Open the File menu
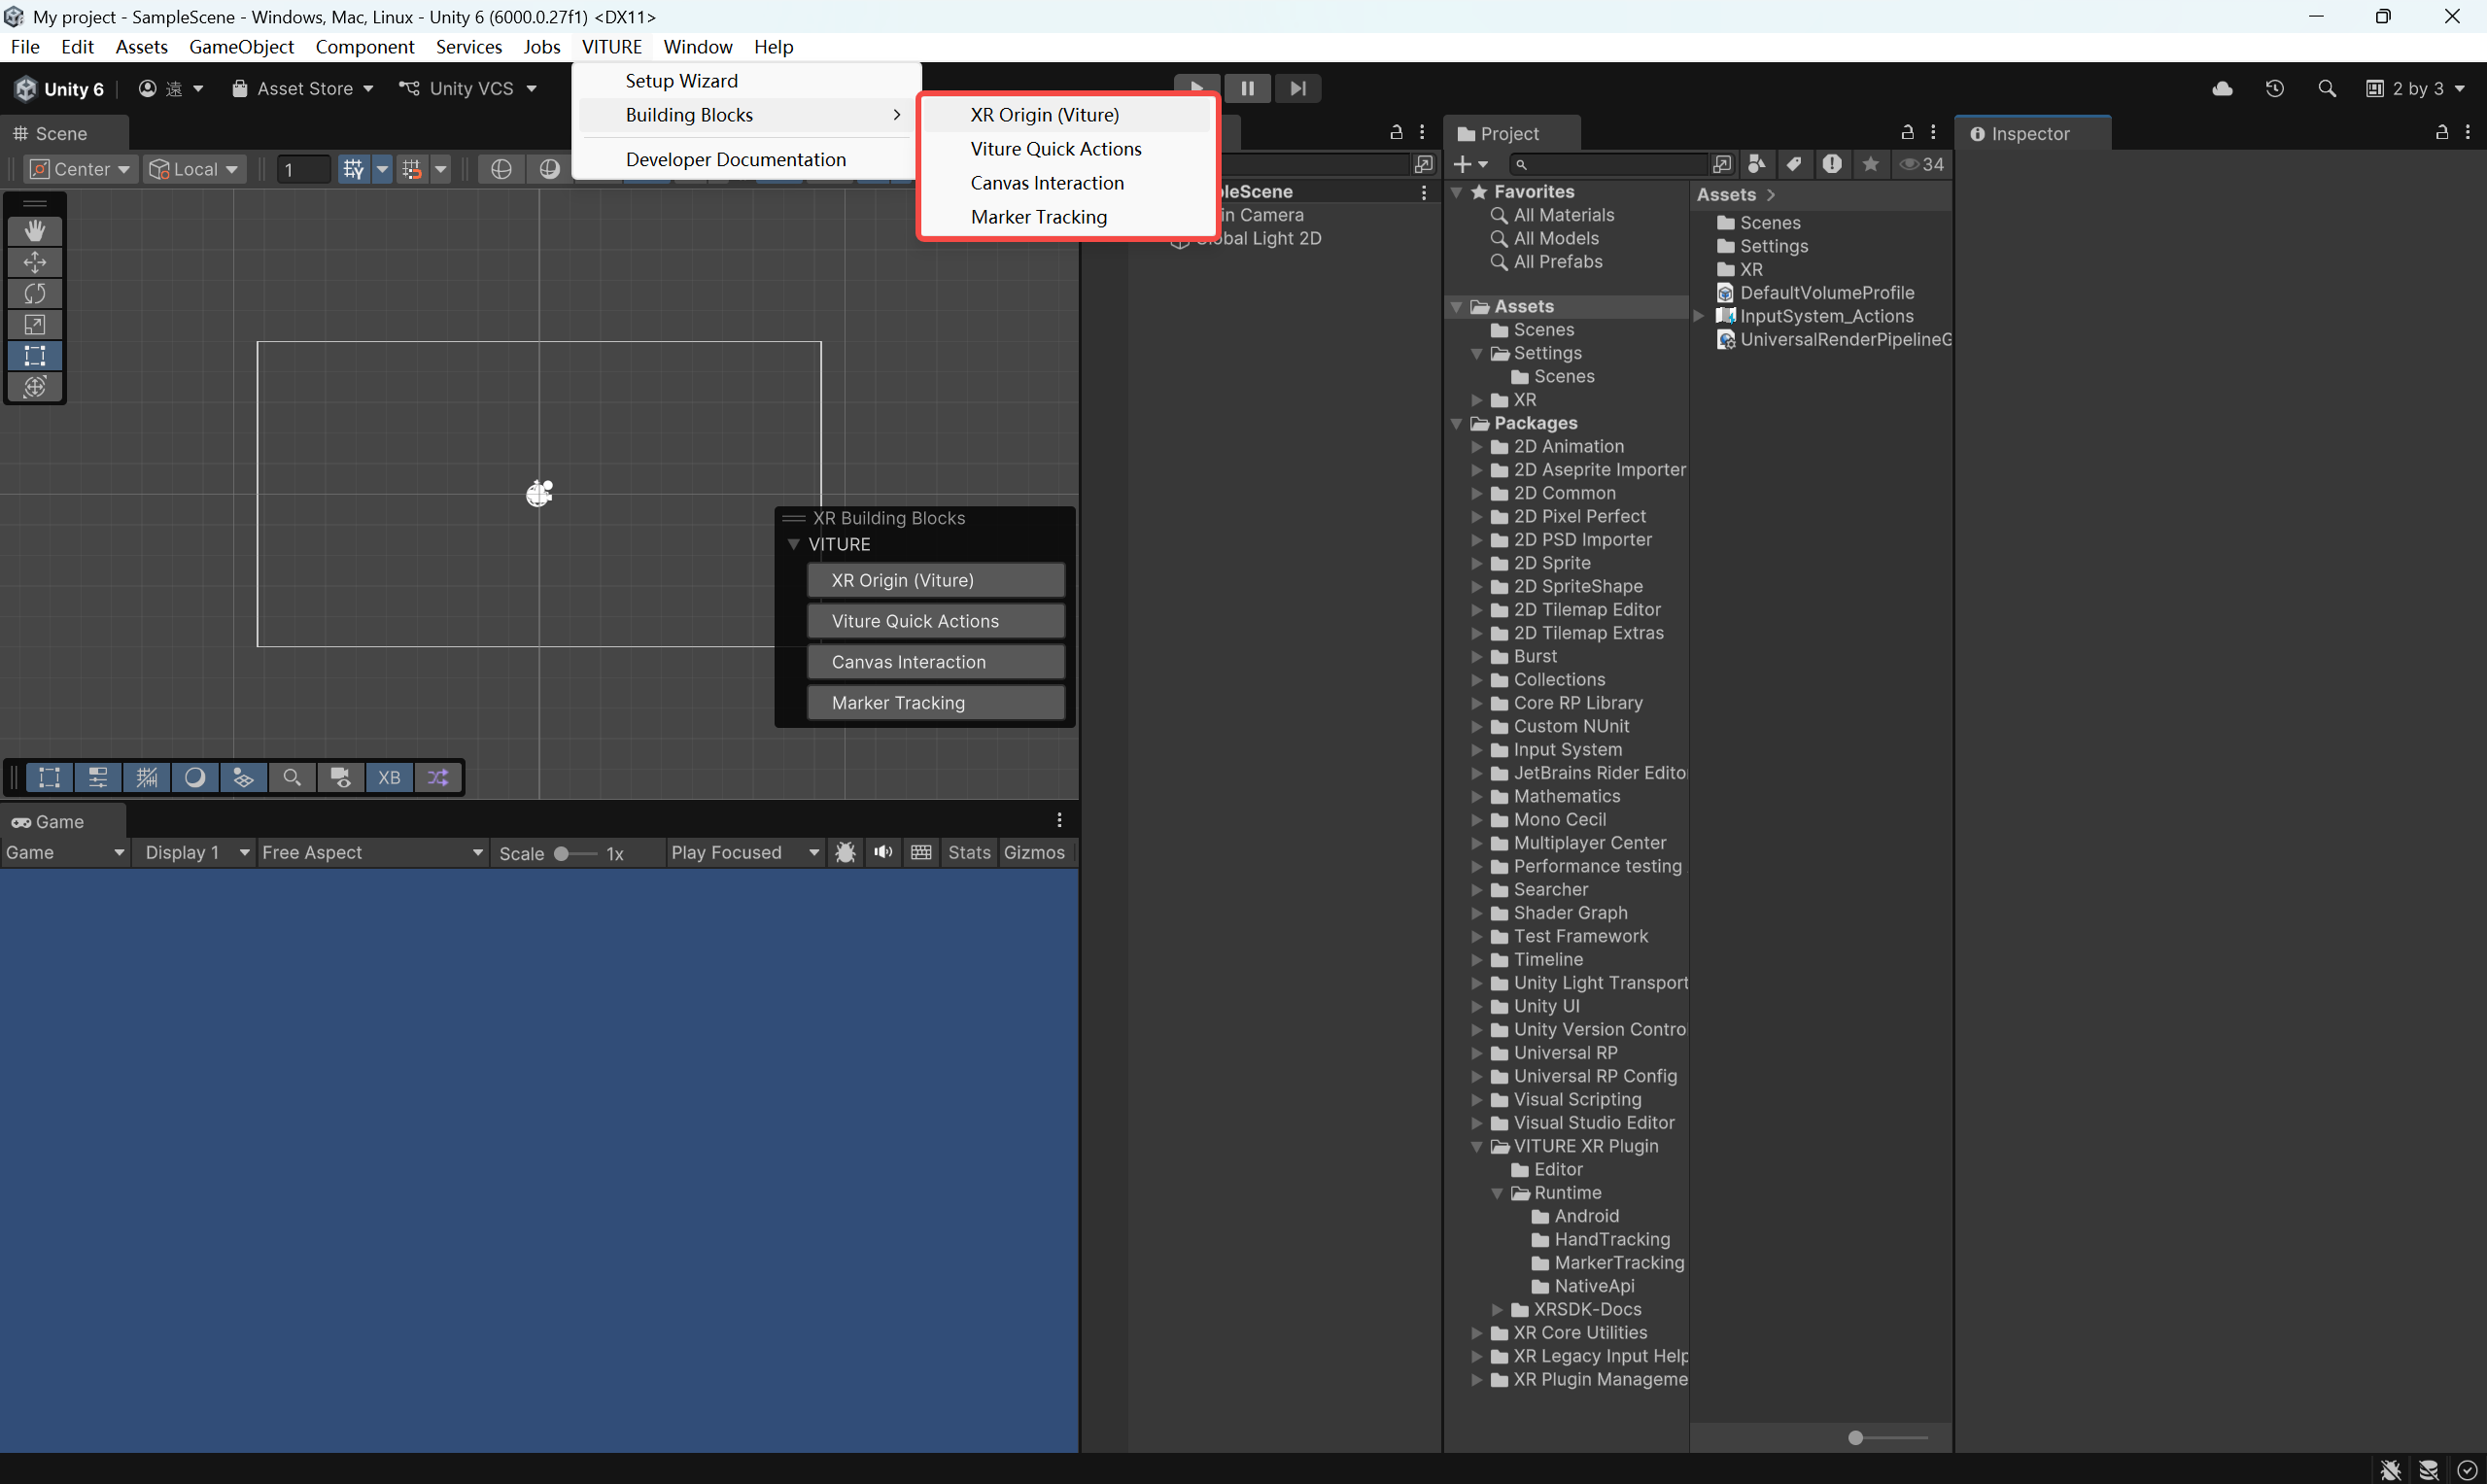 (25, 47)
